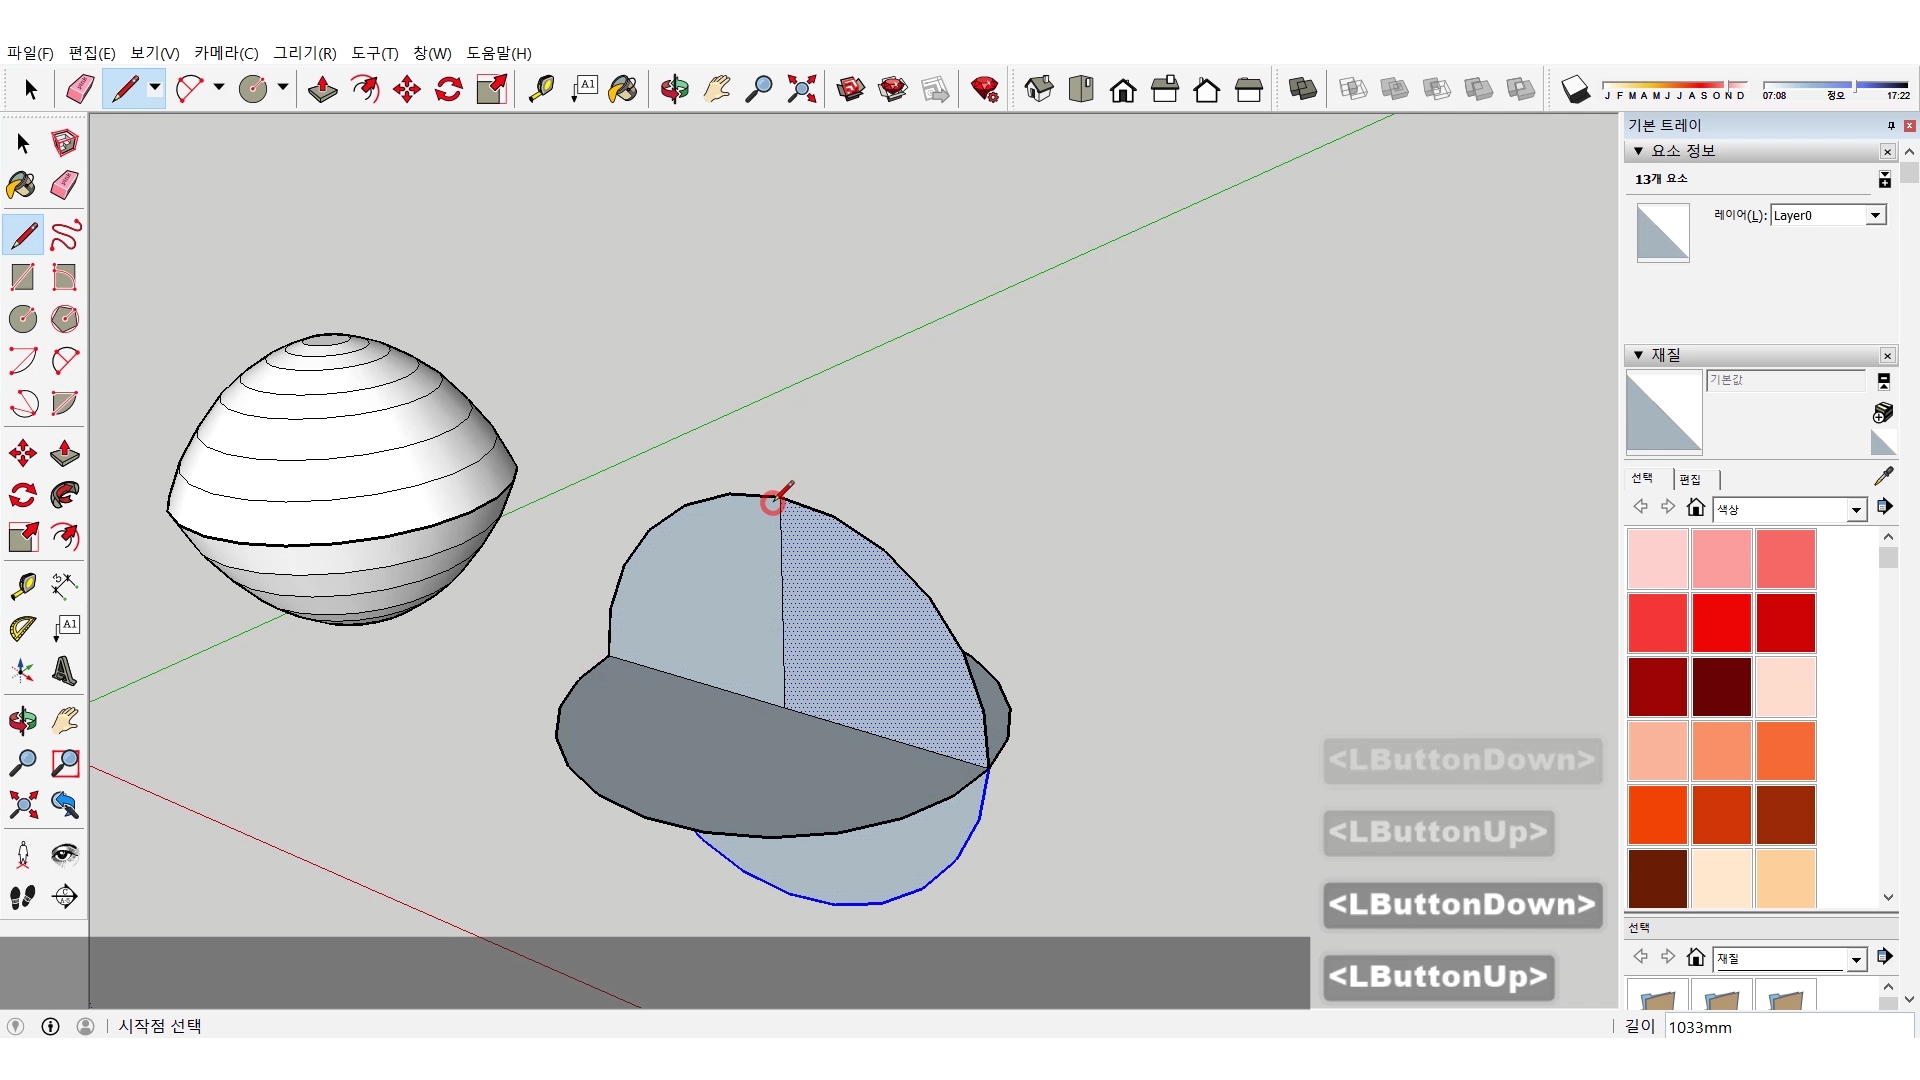
Task: Select the Follow Me tool in left toolbar
Action: coord(65,495)
